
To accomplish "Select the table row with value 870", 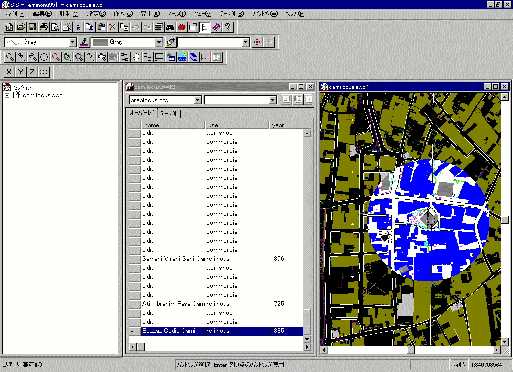I will 215,259.
